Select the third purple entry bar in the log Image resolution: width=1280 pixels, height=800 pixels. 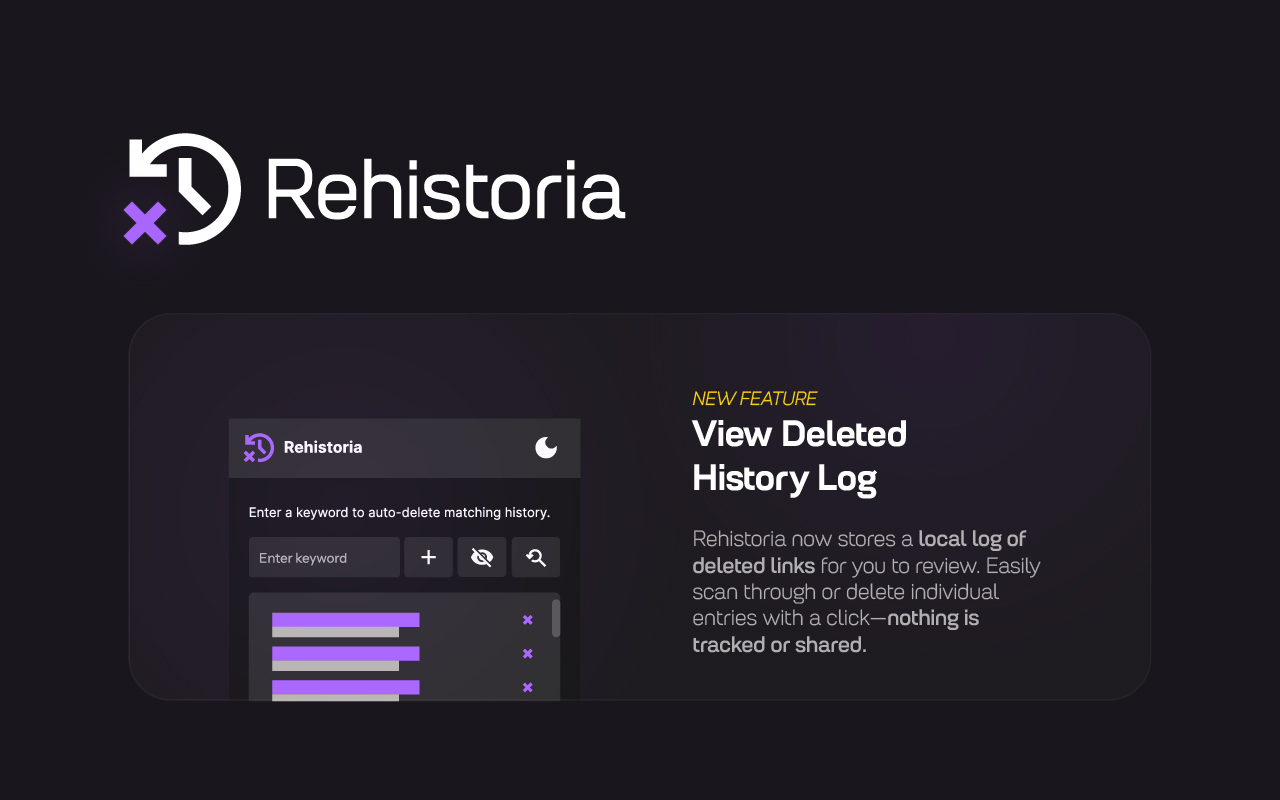tap(345, 687)
